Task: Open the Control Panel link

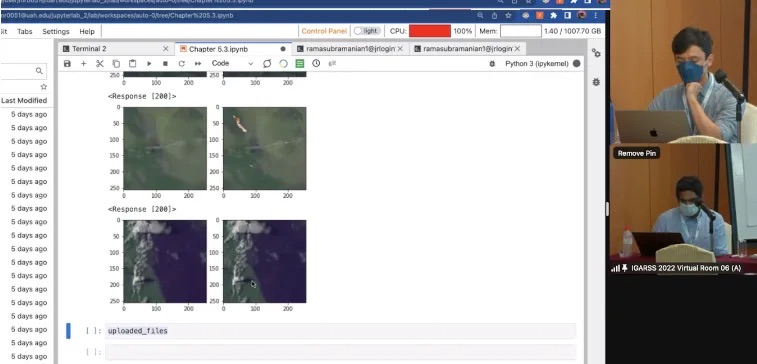Action: (x=324, y=31)
